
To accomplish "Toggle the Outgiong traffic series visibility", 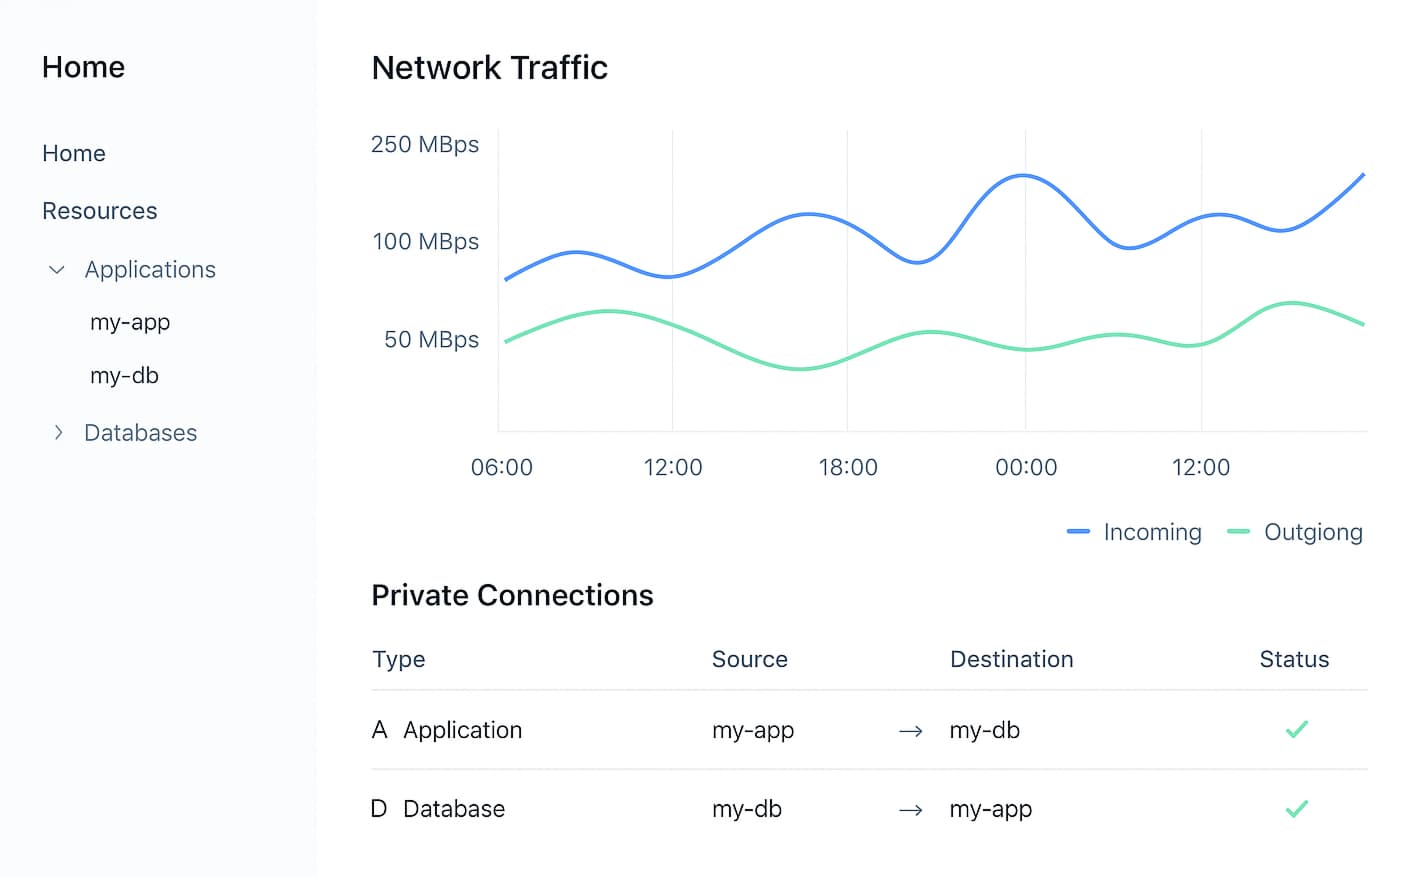I will pyautogui.click(x=1295, y=532).
